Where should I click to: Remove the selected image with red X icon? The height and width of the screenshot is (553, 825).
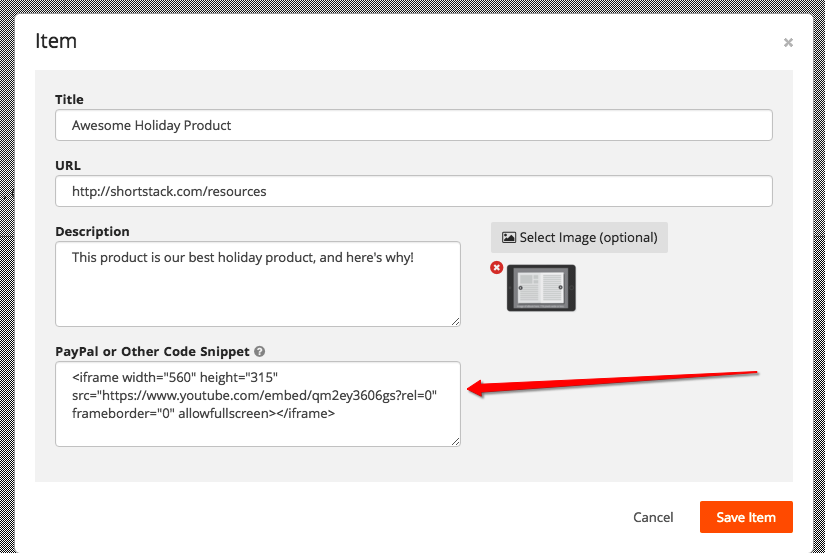[x=497, y=267]
